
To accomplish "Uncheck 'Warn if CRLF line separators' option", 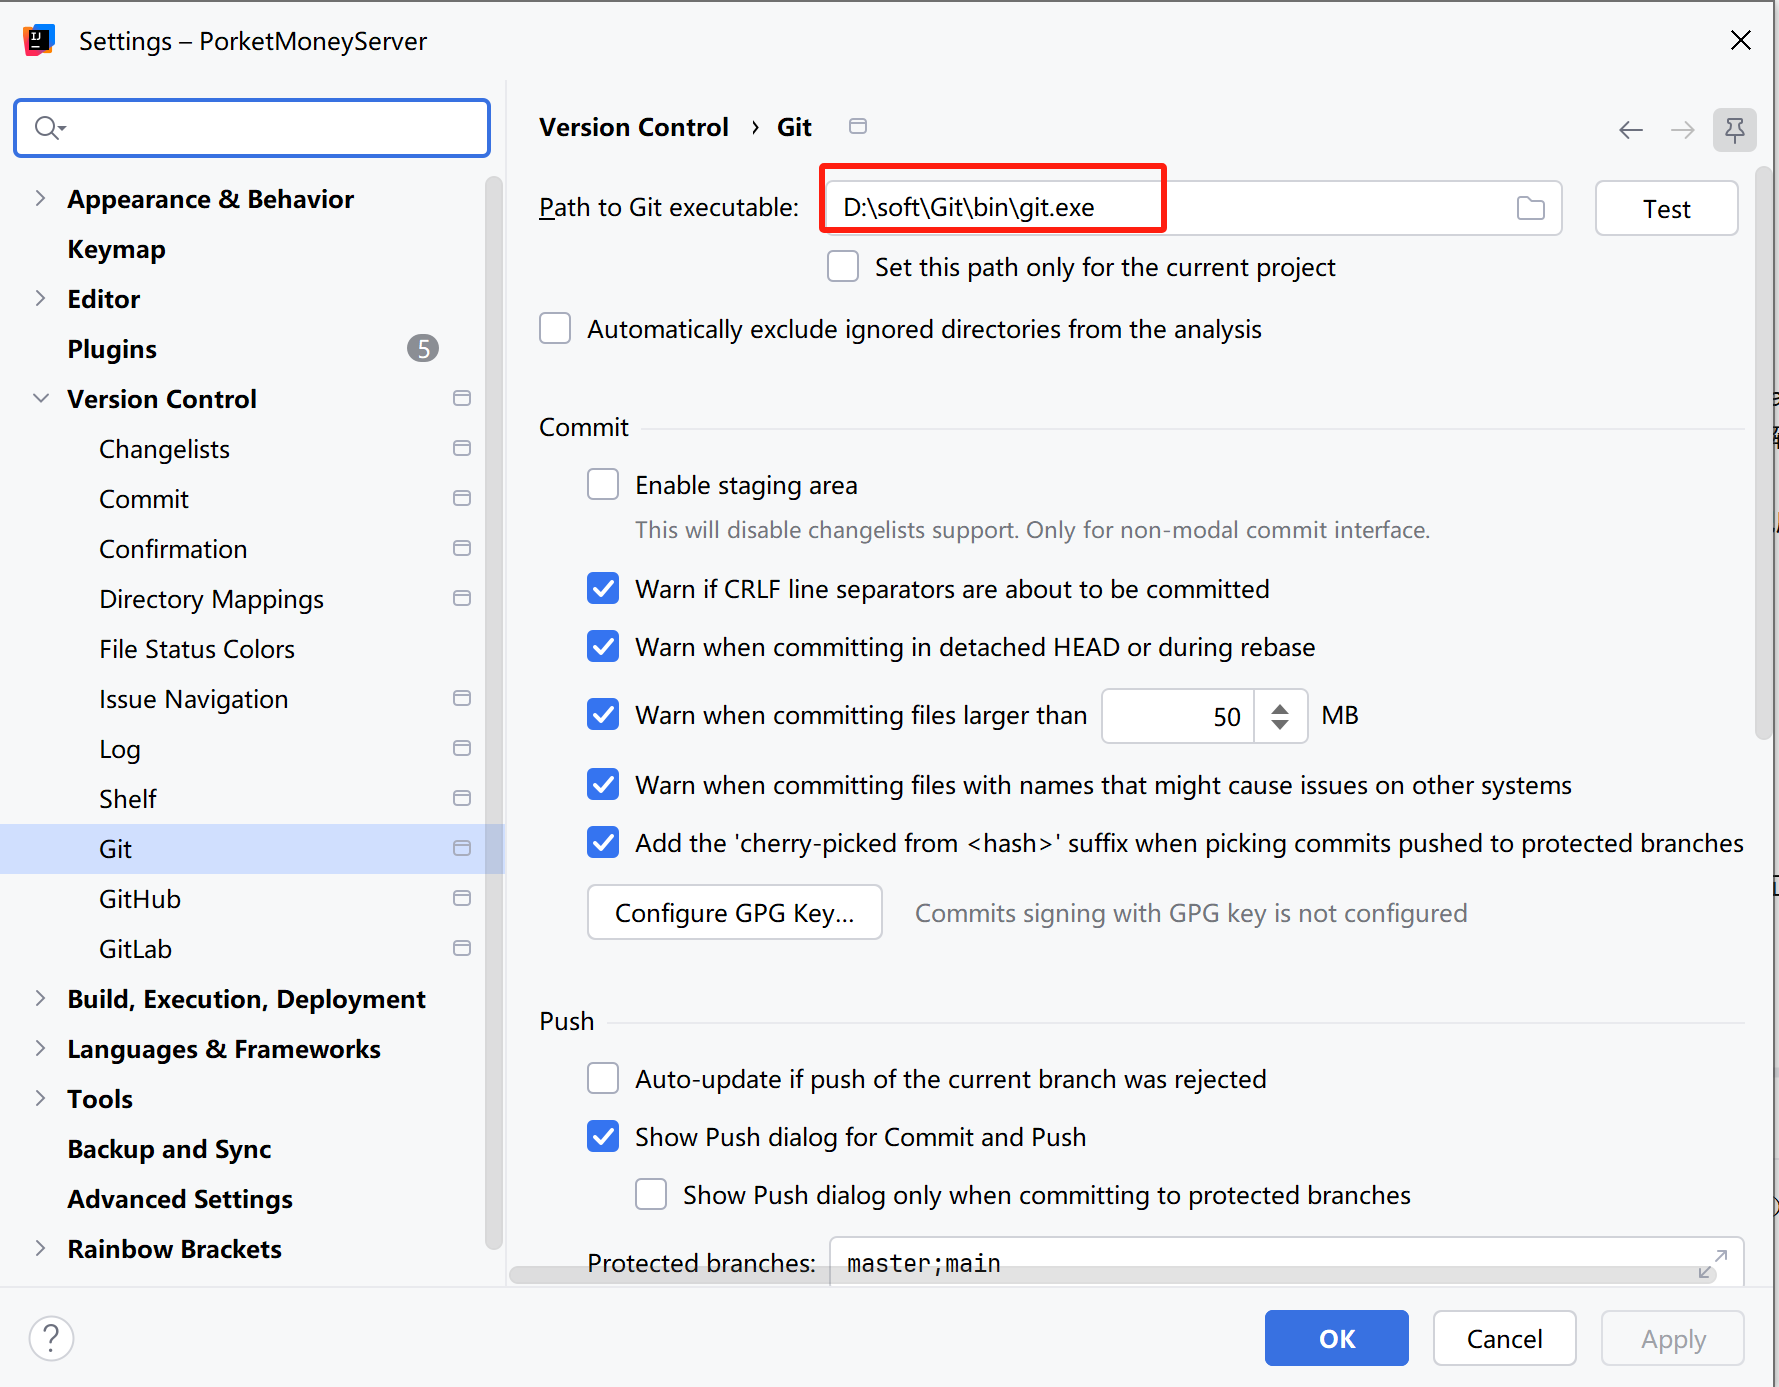I will tap(603, 589).
